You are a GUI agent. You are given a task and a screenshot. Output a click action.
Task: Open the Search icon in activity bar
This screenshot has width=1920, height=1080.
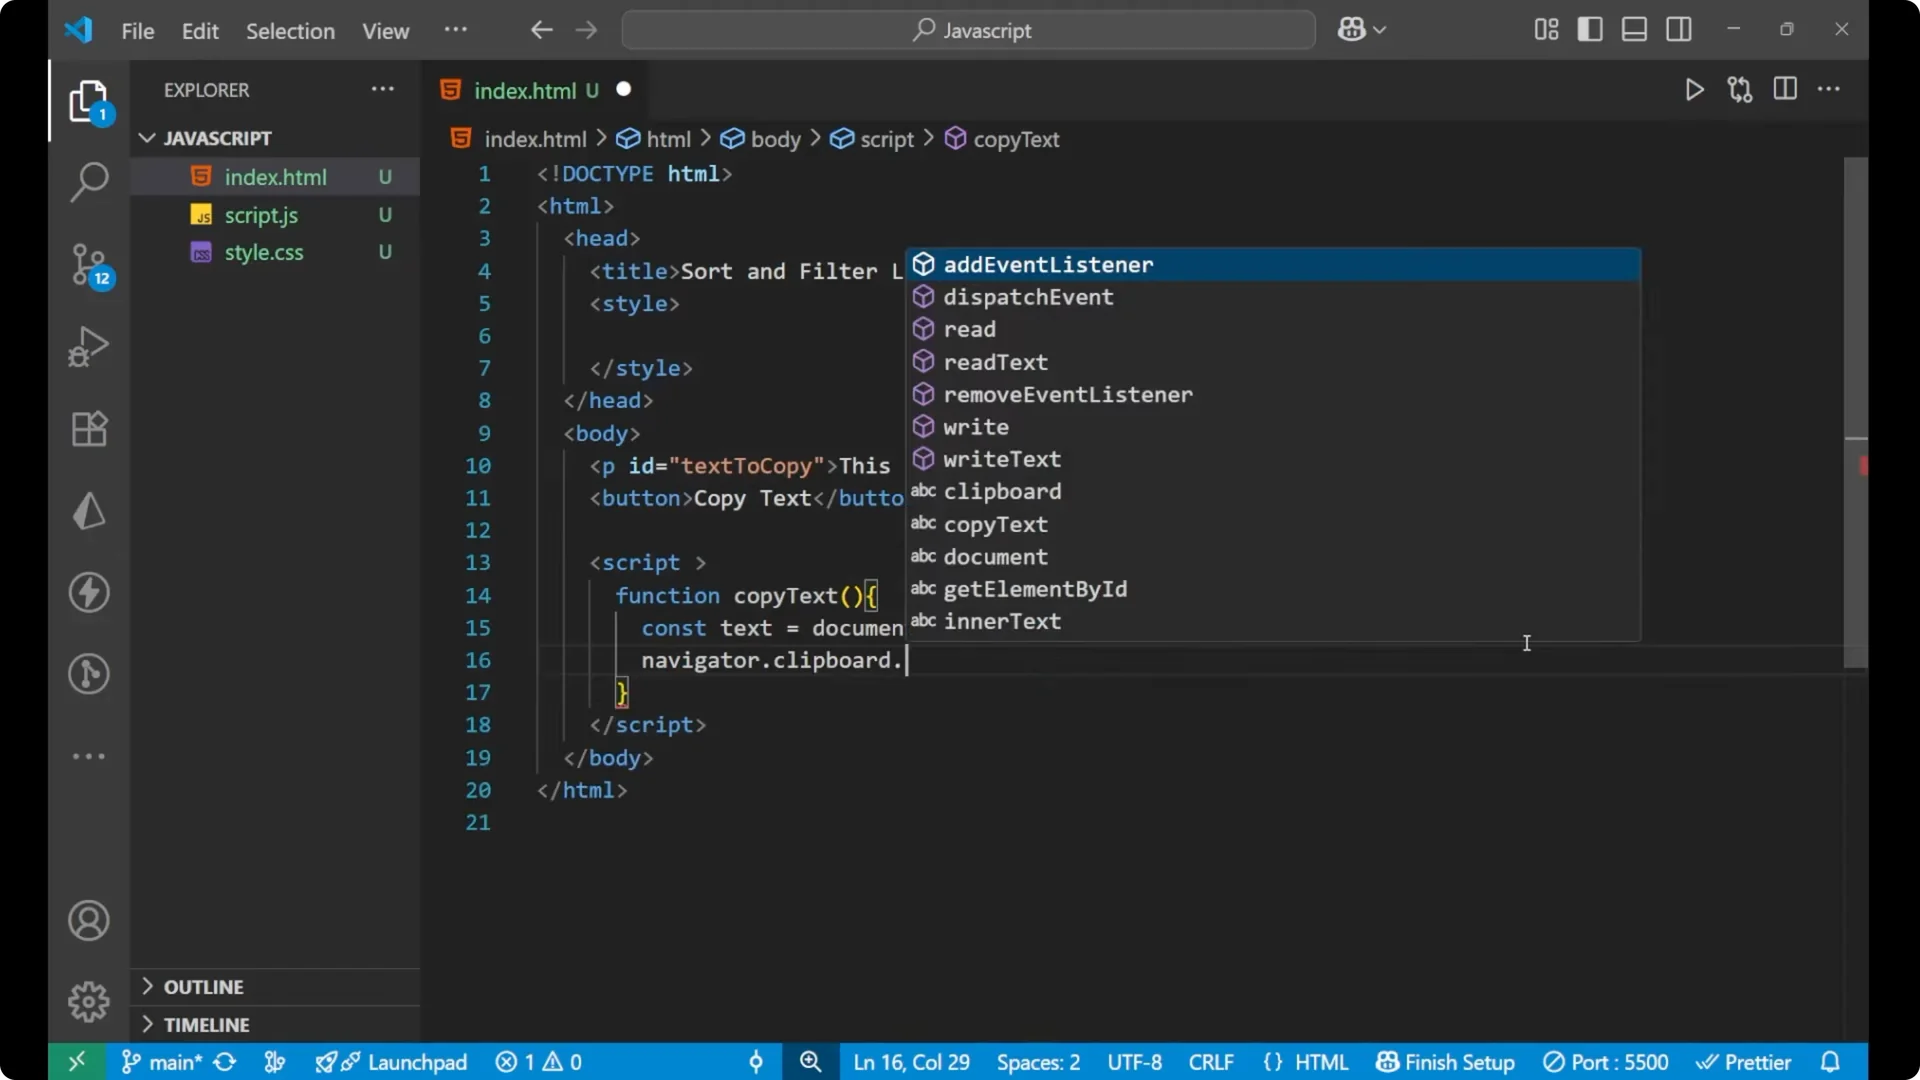pyautogui.click(x=89, y=182)
